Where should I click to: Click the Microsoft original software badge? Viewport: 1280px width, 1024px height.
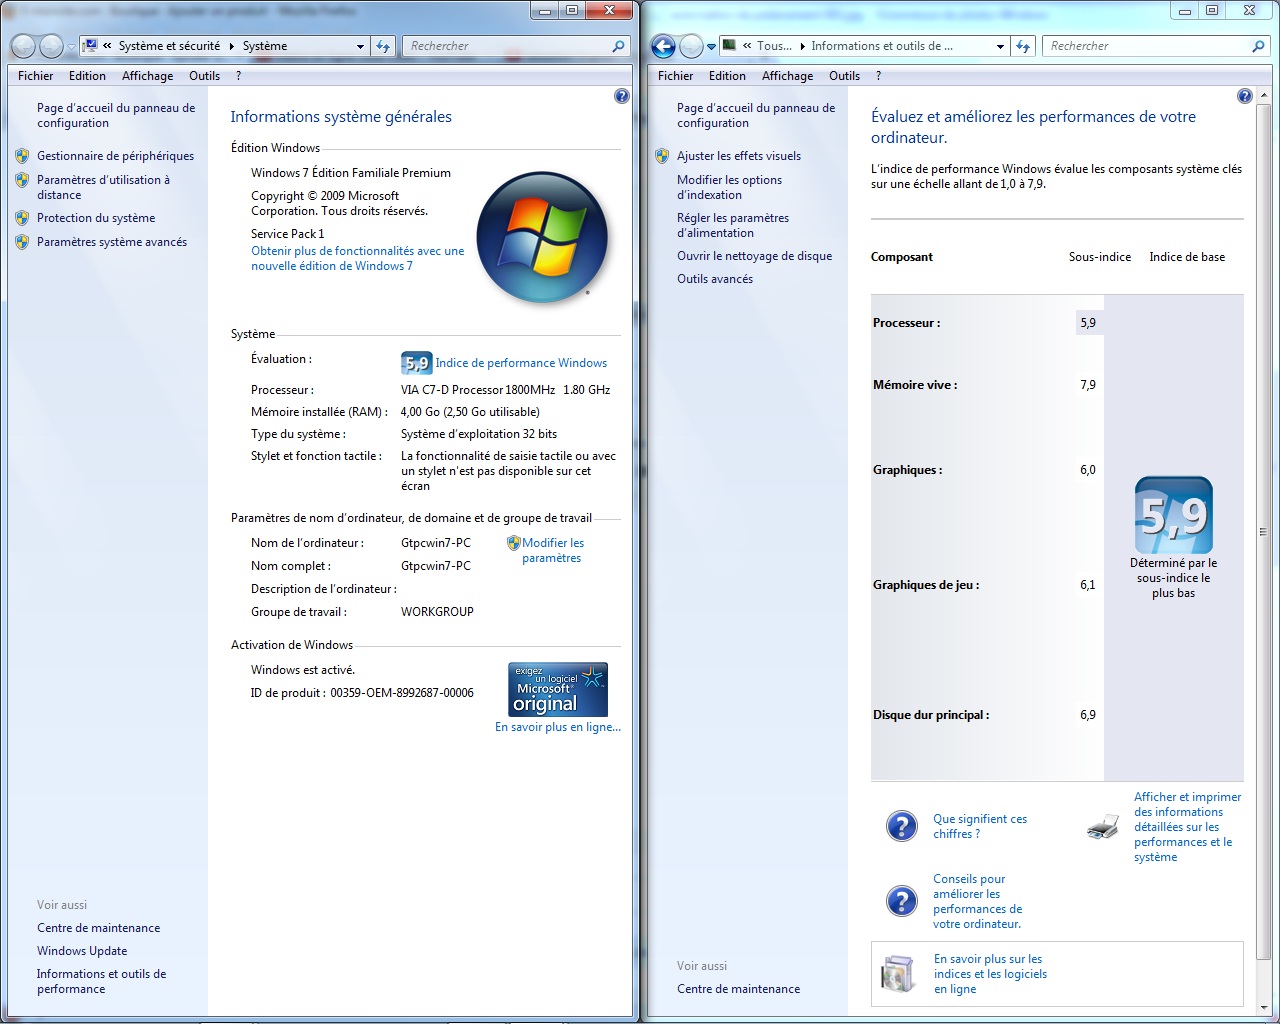(x=558, y=689)
